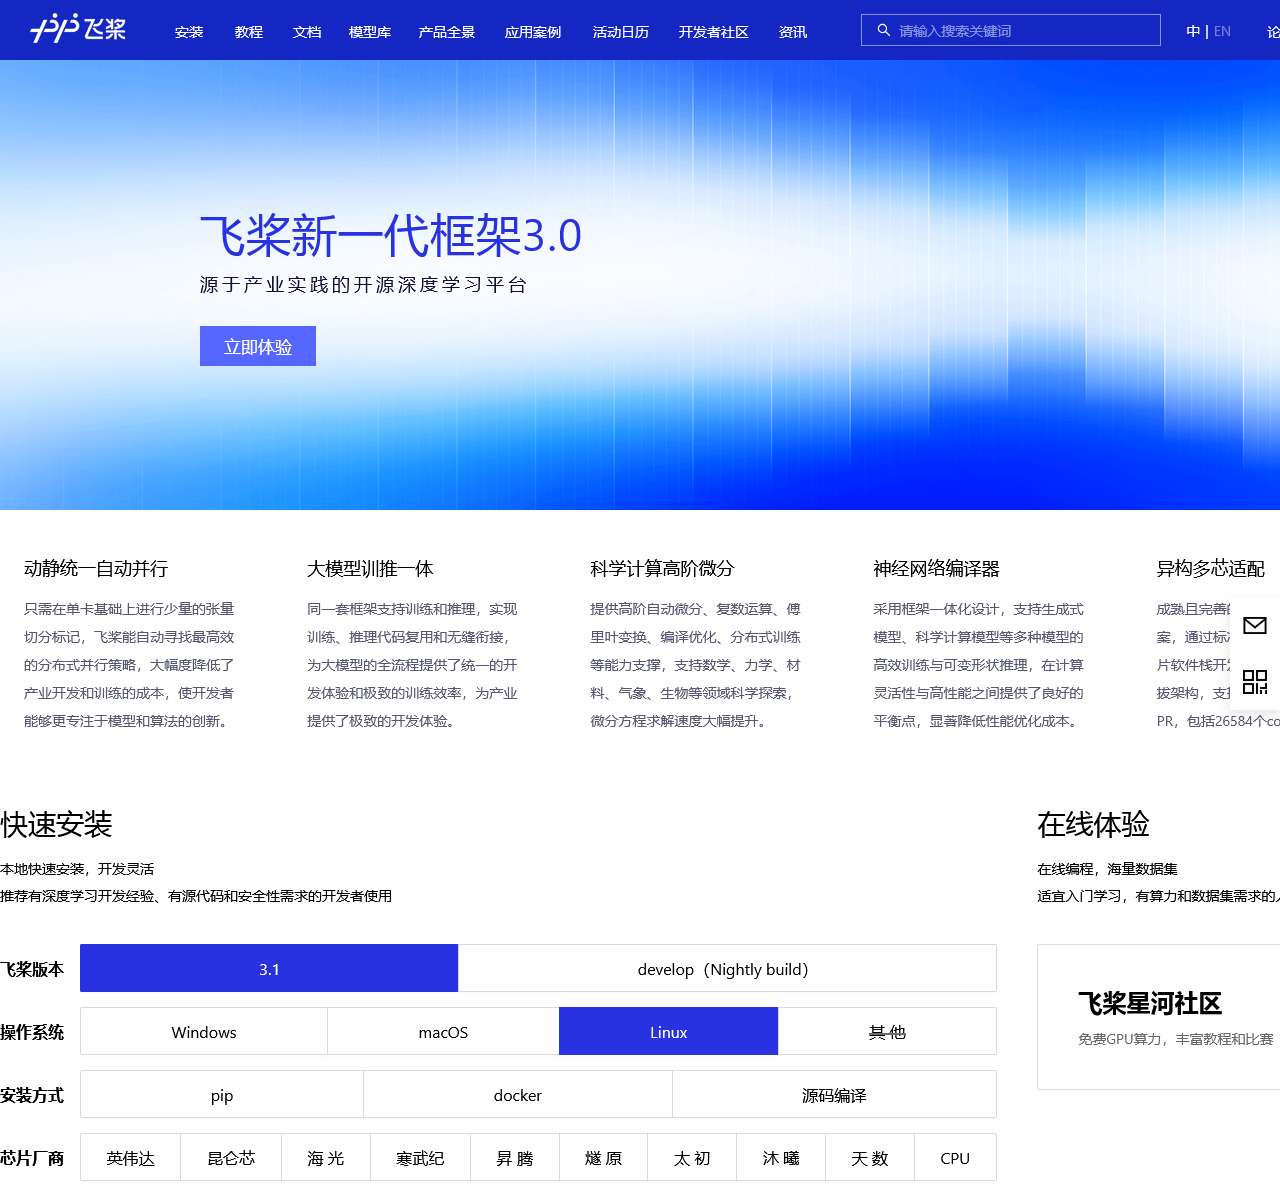Open 文档 navigation menu

tap(307, 32)
